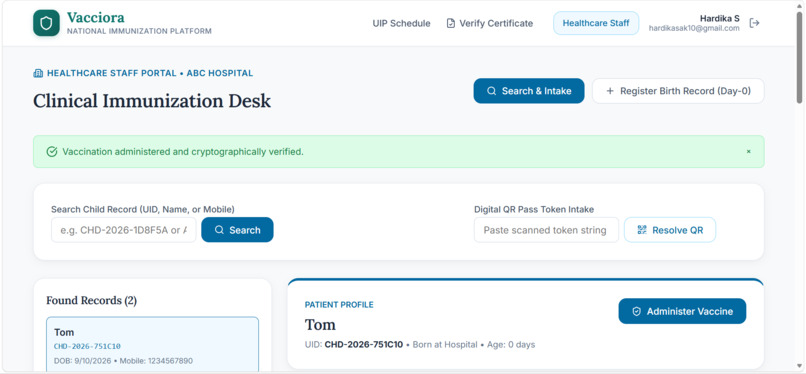
Task: Open the UIP Schedule page
Action: tap(401, 23)
